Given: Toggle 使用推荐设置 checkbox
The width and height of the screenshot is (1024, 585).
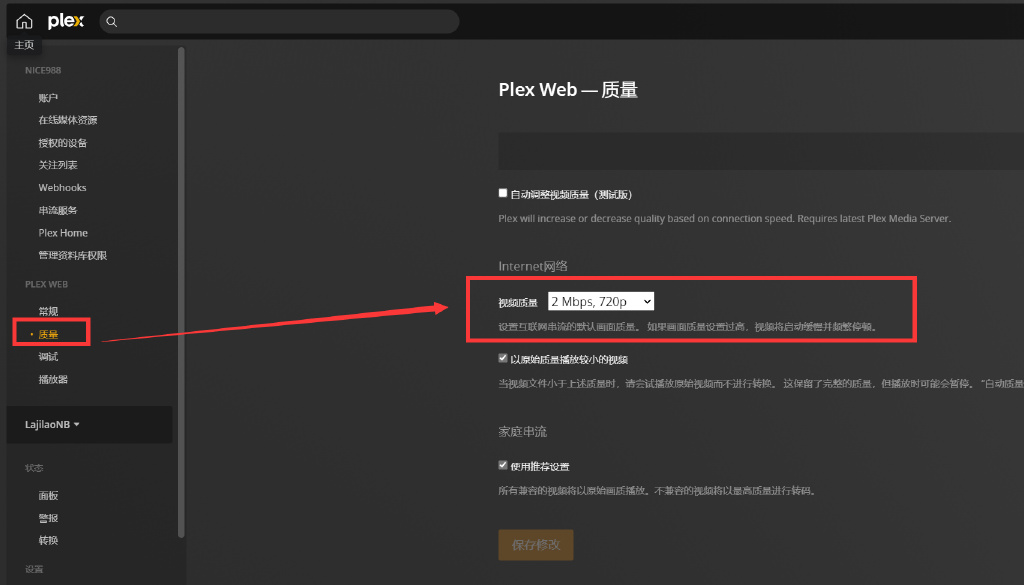Looking at the screenshot, I should click(503, 466).
